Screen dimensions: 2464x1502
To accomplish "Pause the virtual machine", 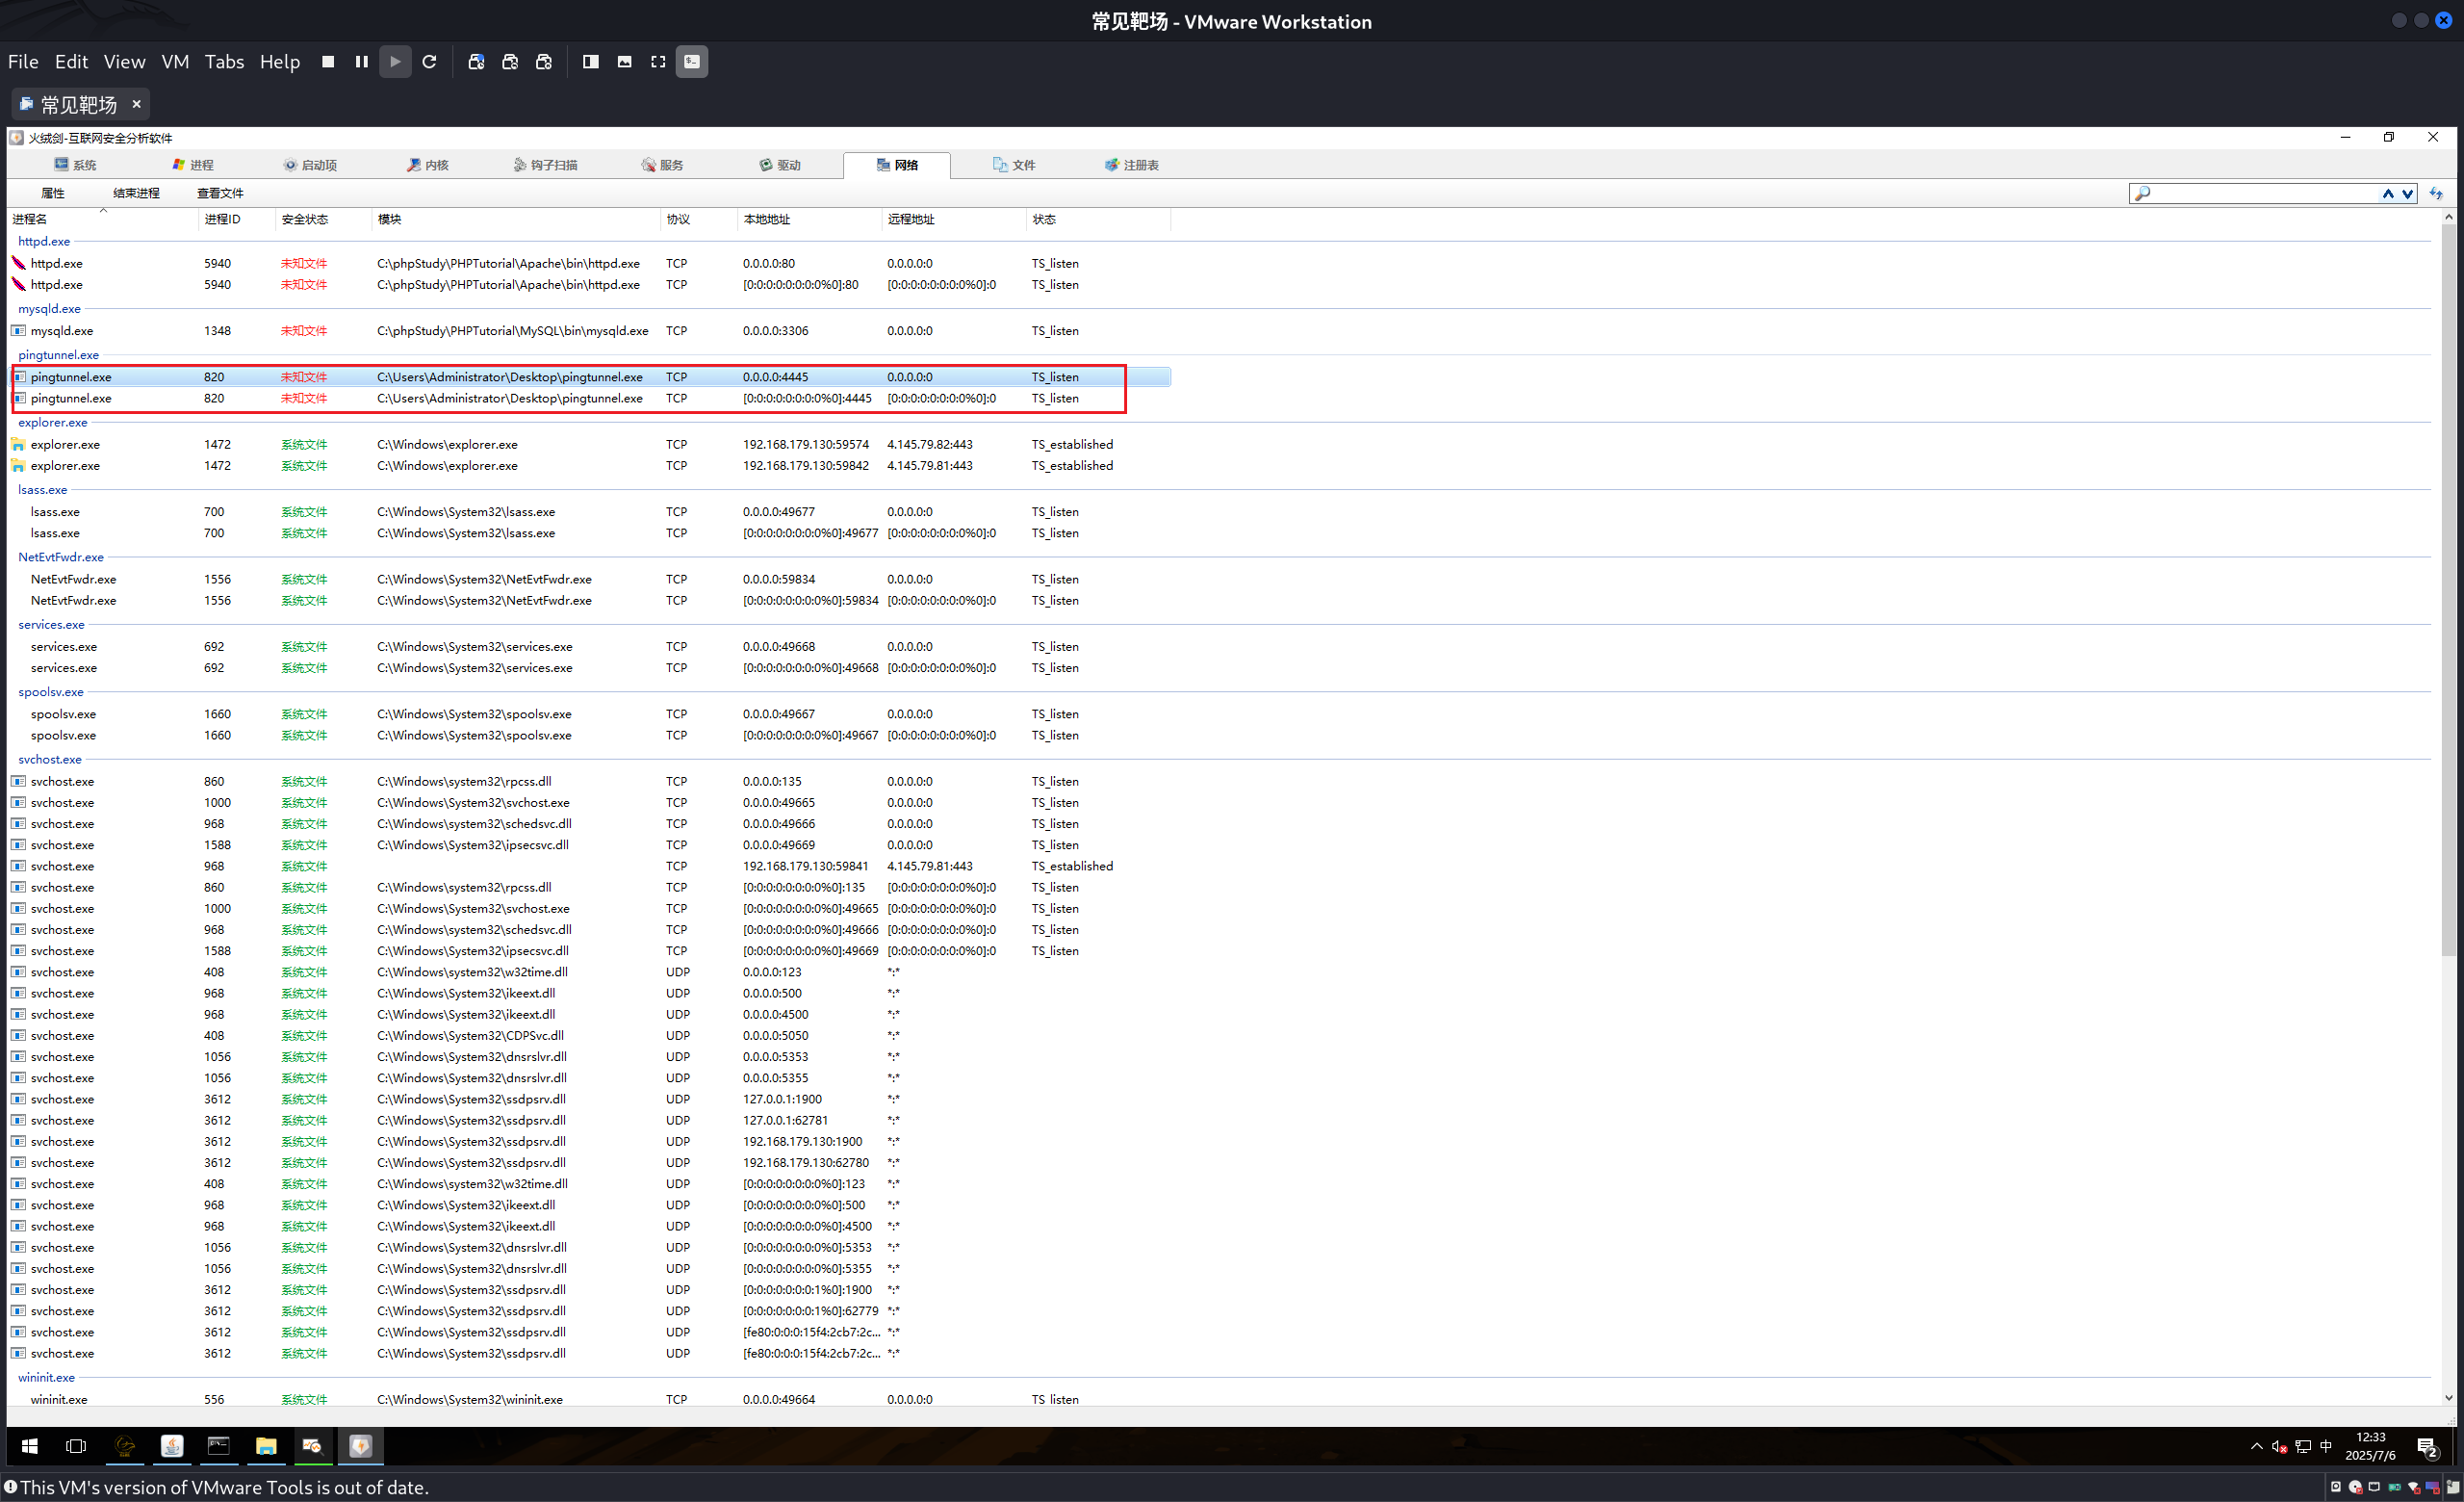I will (361, 62).
